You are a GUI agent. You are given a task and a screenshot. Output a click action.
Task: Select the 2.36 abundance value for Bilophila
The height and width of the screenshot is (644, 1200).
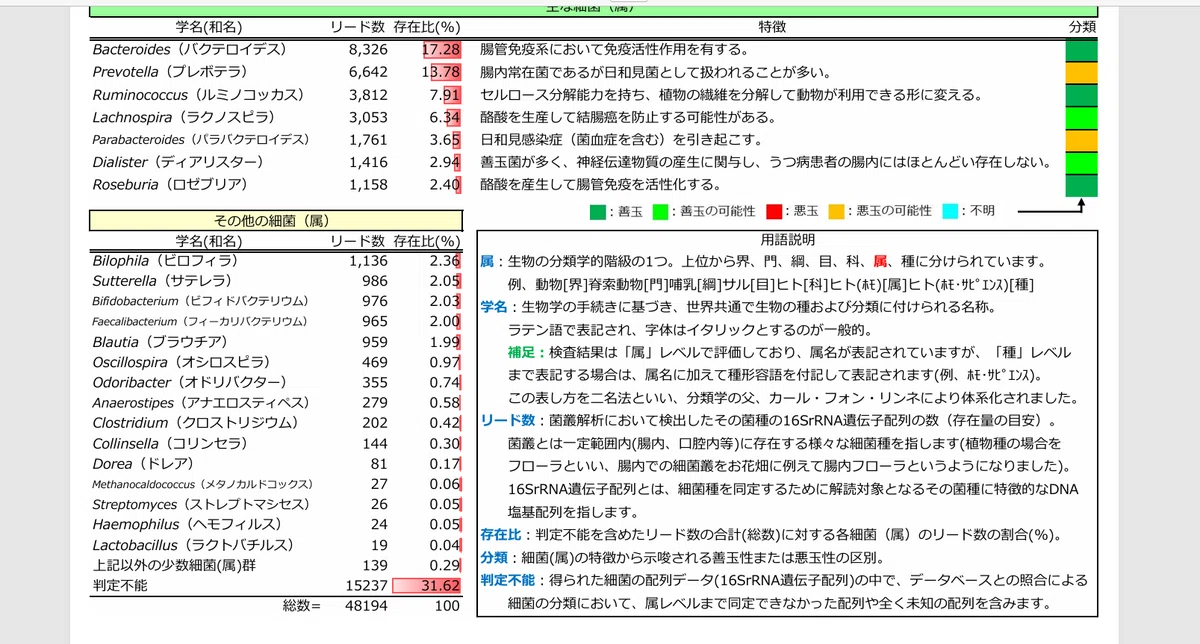pos(444,260)
